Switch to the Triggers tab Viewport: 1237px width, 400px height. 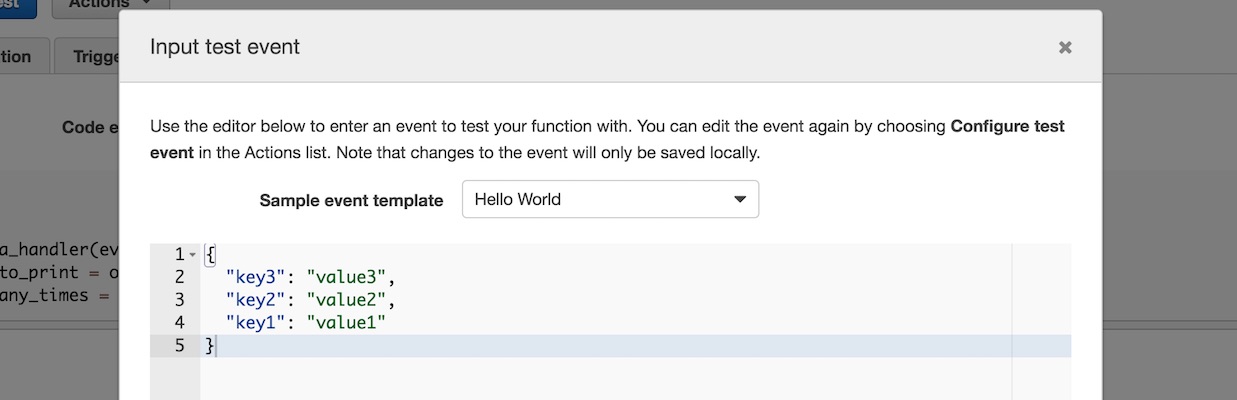pyautogui.click(x=96, y=57)
